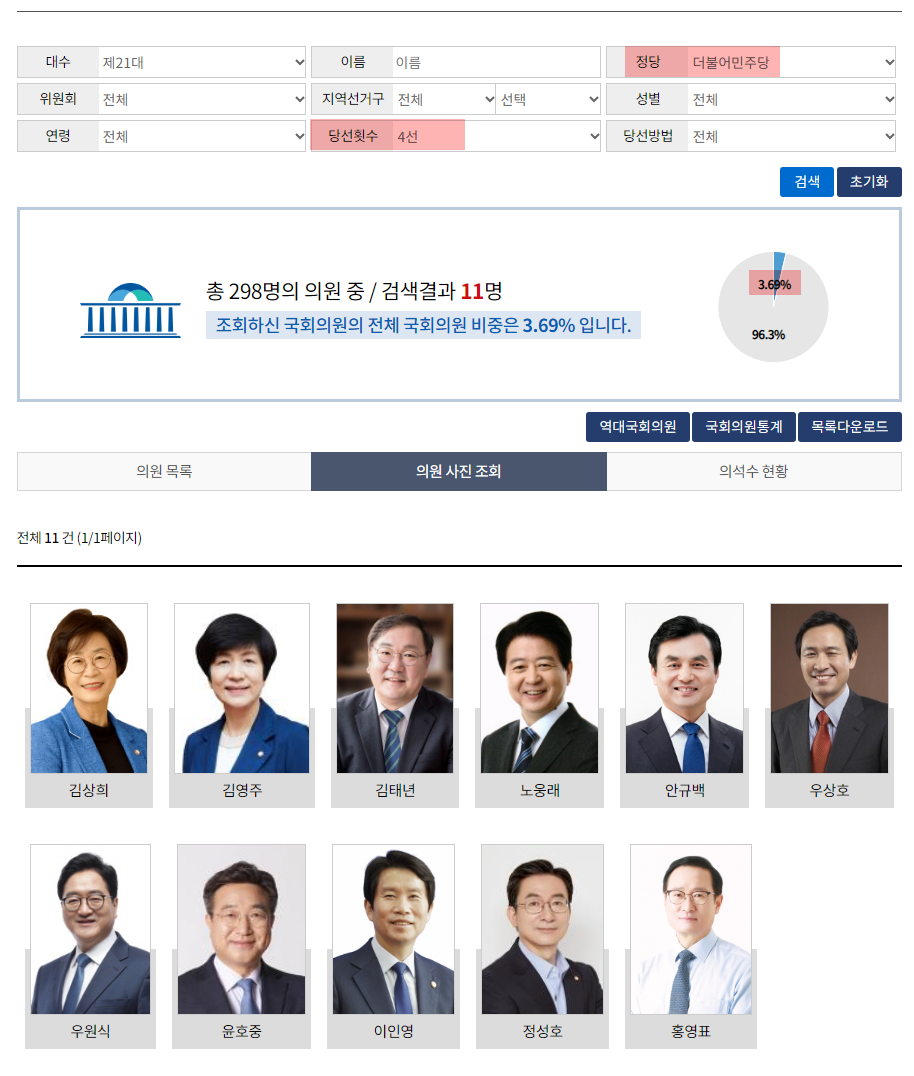Click the 홍영표 member photo

691,929
